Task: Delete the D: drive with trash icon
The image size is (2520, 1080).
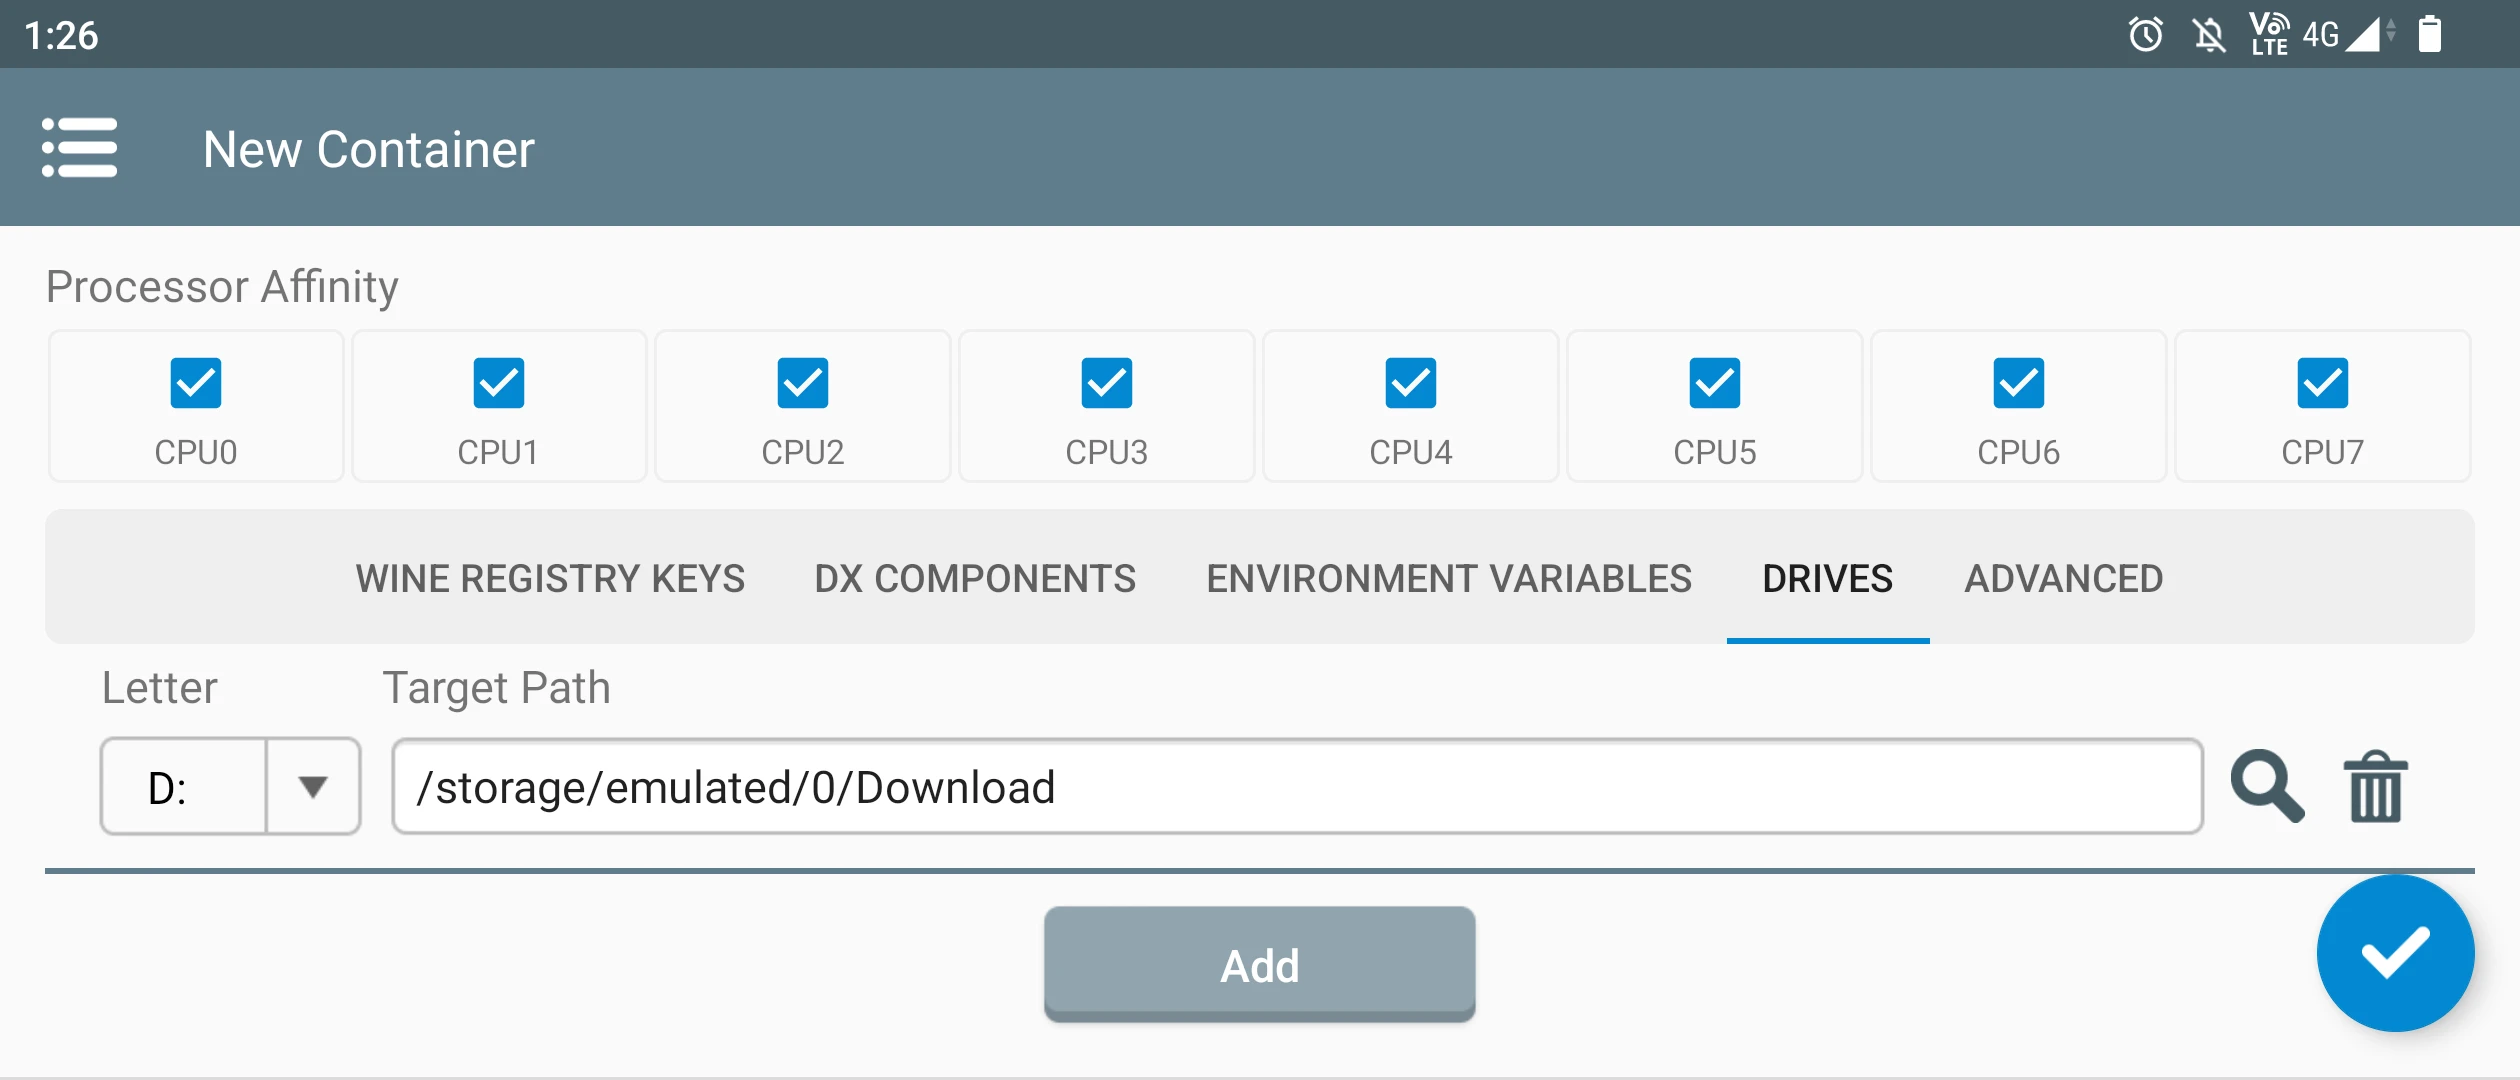Action: click(x=2376, y=786)
